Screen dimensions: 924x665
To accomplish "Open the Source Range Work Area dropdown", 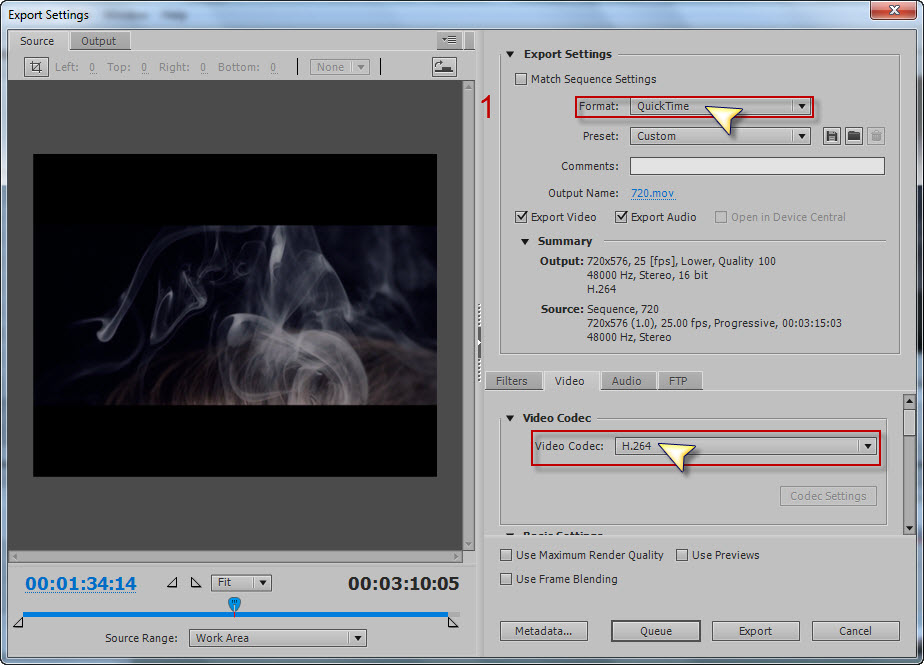I will click(x=278, y=638).
